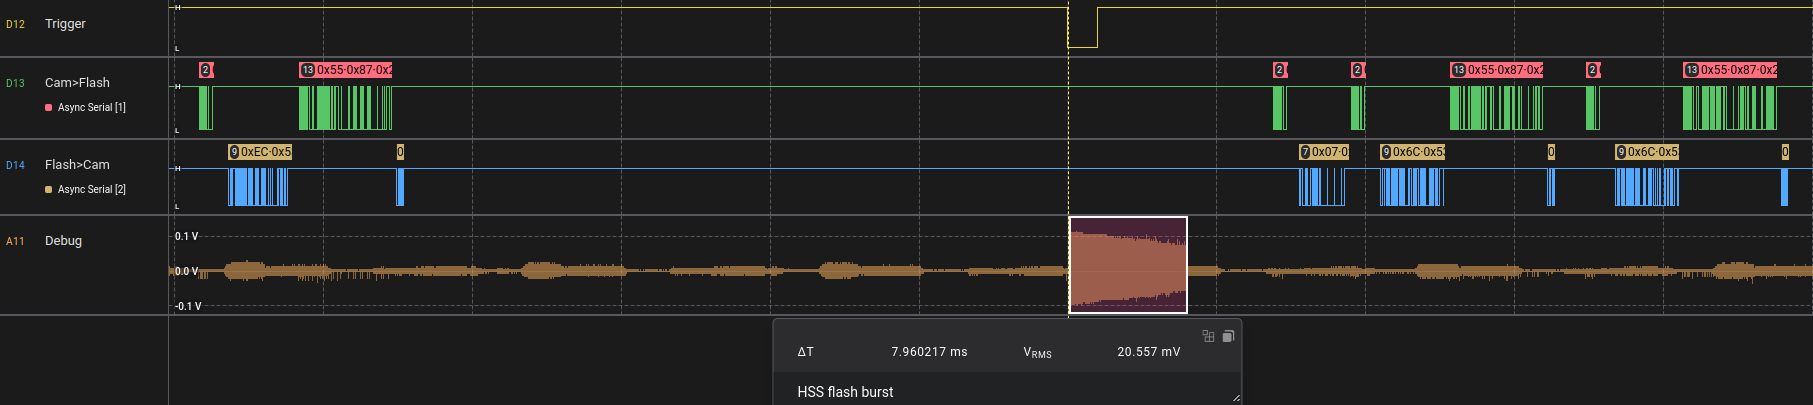Click the red Async Serial [1] color dot

pos(48,107)
